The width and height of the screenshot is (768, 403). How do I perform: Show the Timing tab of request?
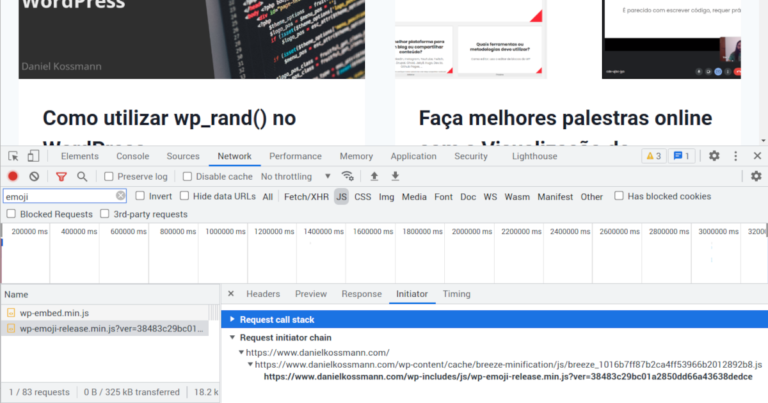click(x=456, y=294)
